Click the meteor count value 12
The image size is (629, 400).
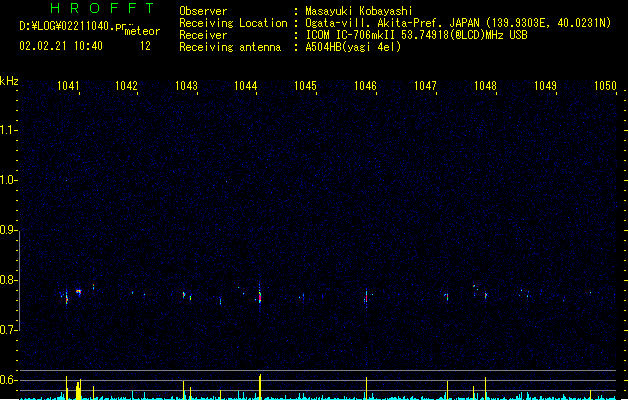[145, 46]
